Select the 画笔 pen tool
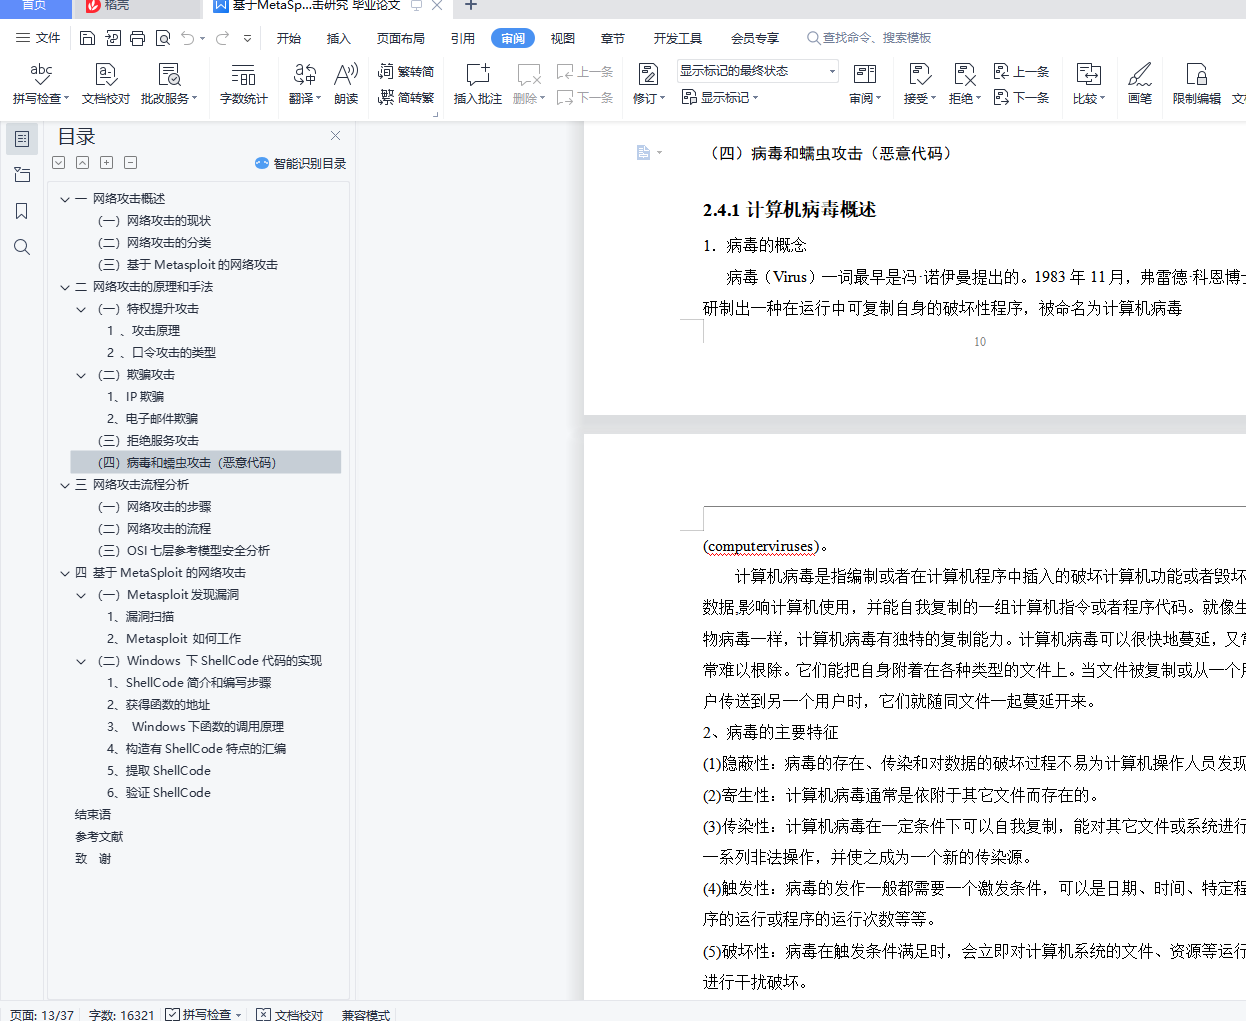Screen dimensions: 1246x1021 click(x=1140, y=84)
